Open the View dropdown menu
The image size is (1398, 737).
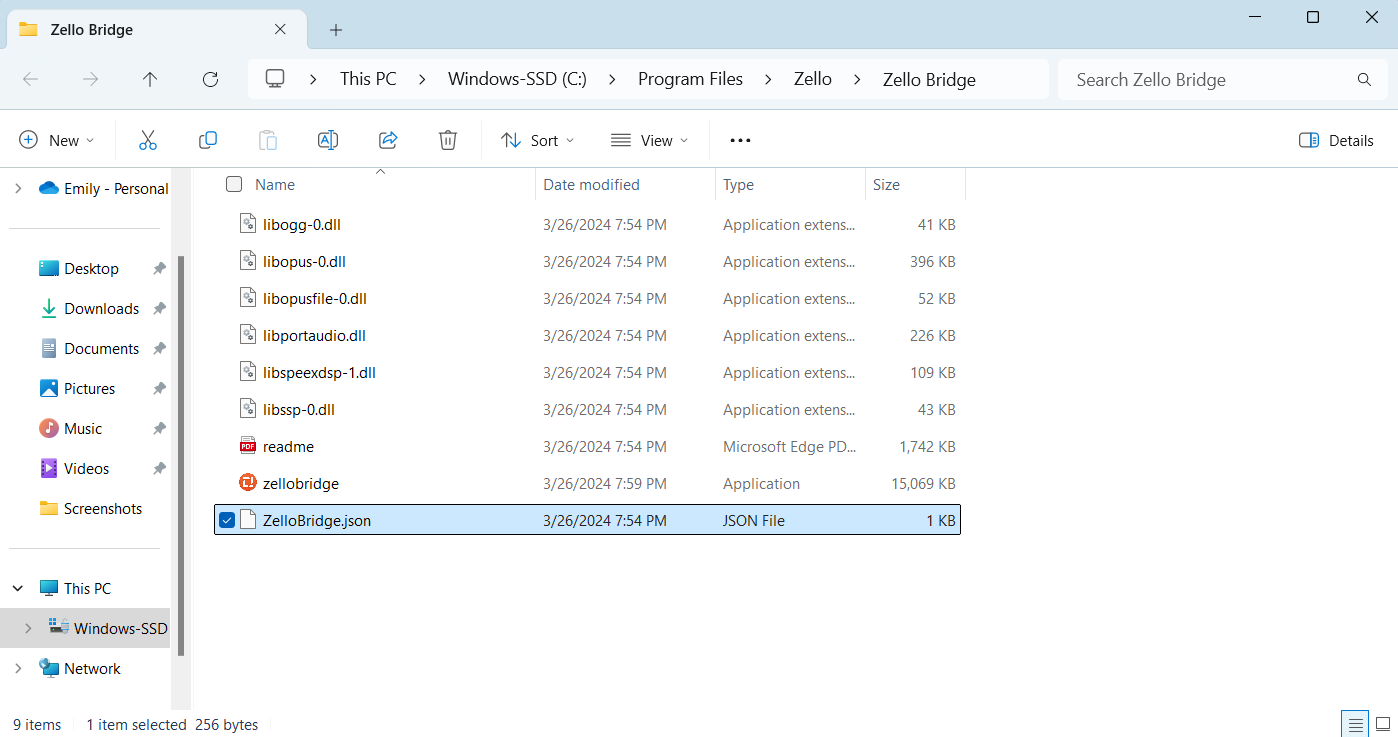click(x=650, y=140)
